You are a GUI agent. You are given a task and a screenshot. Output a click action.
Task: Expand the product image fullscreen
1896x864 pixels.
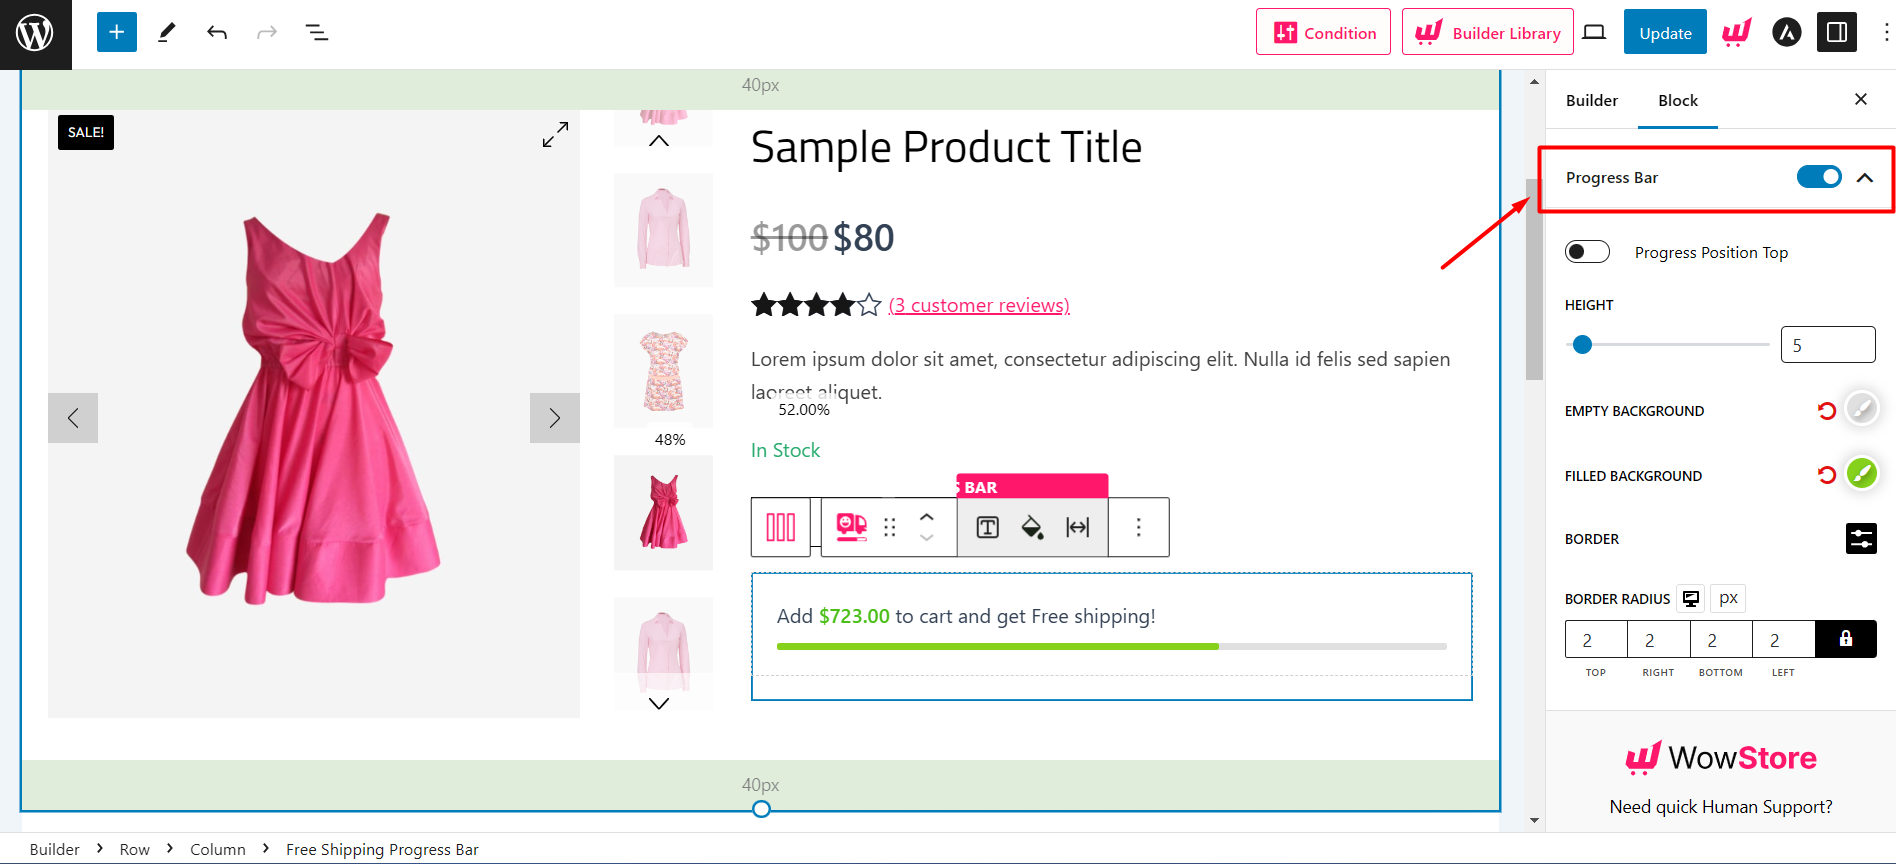point(555,135)
